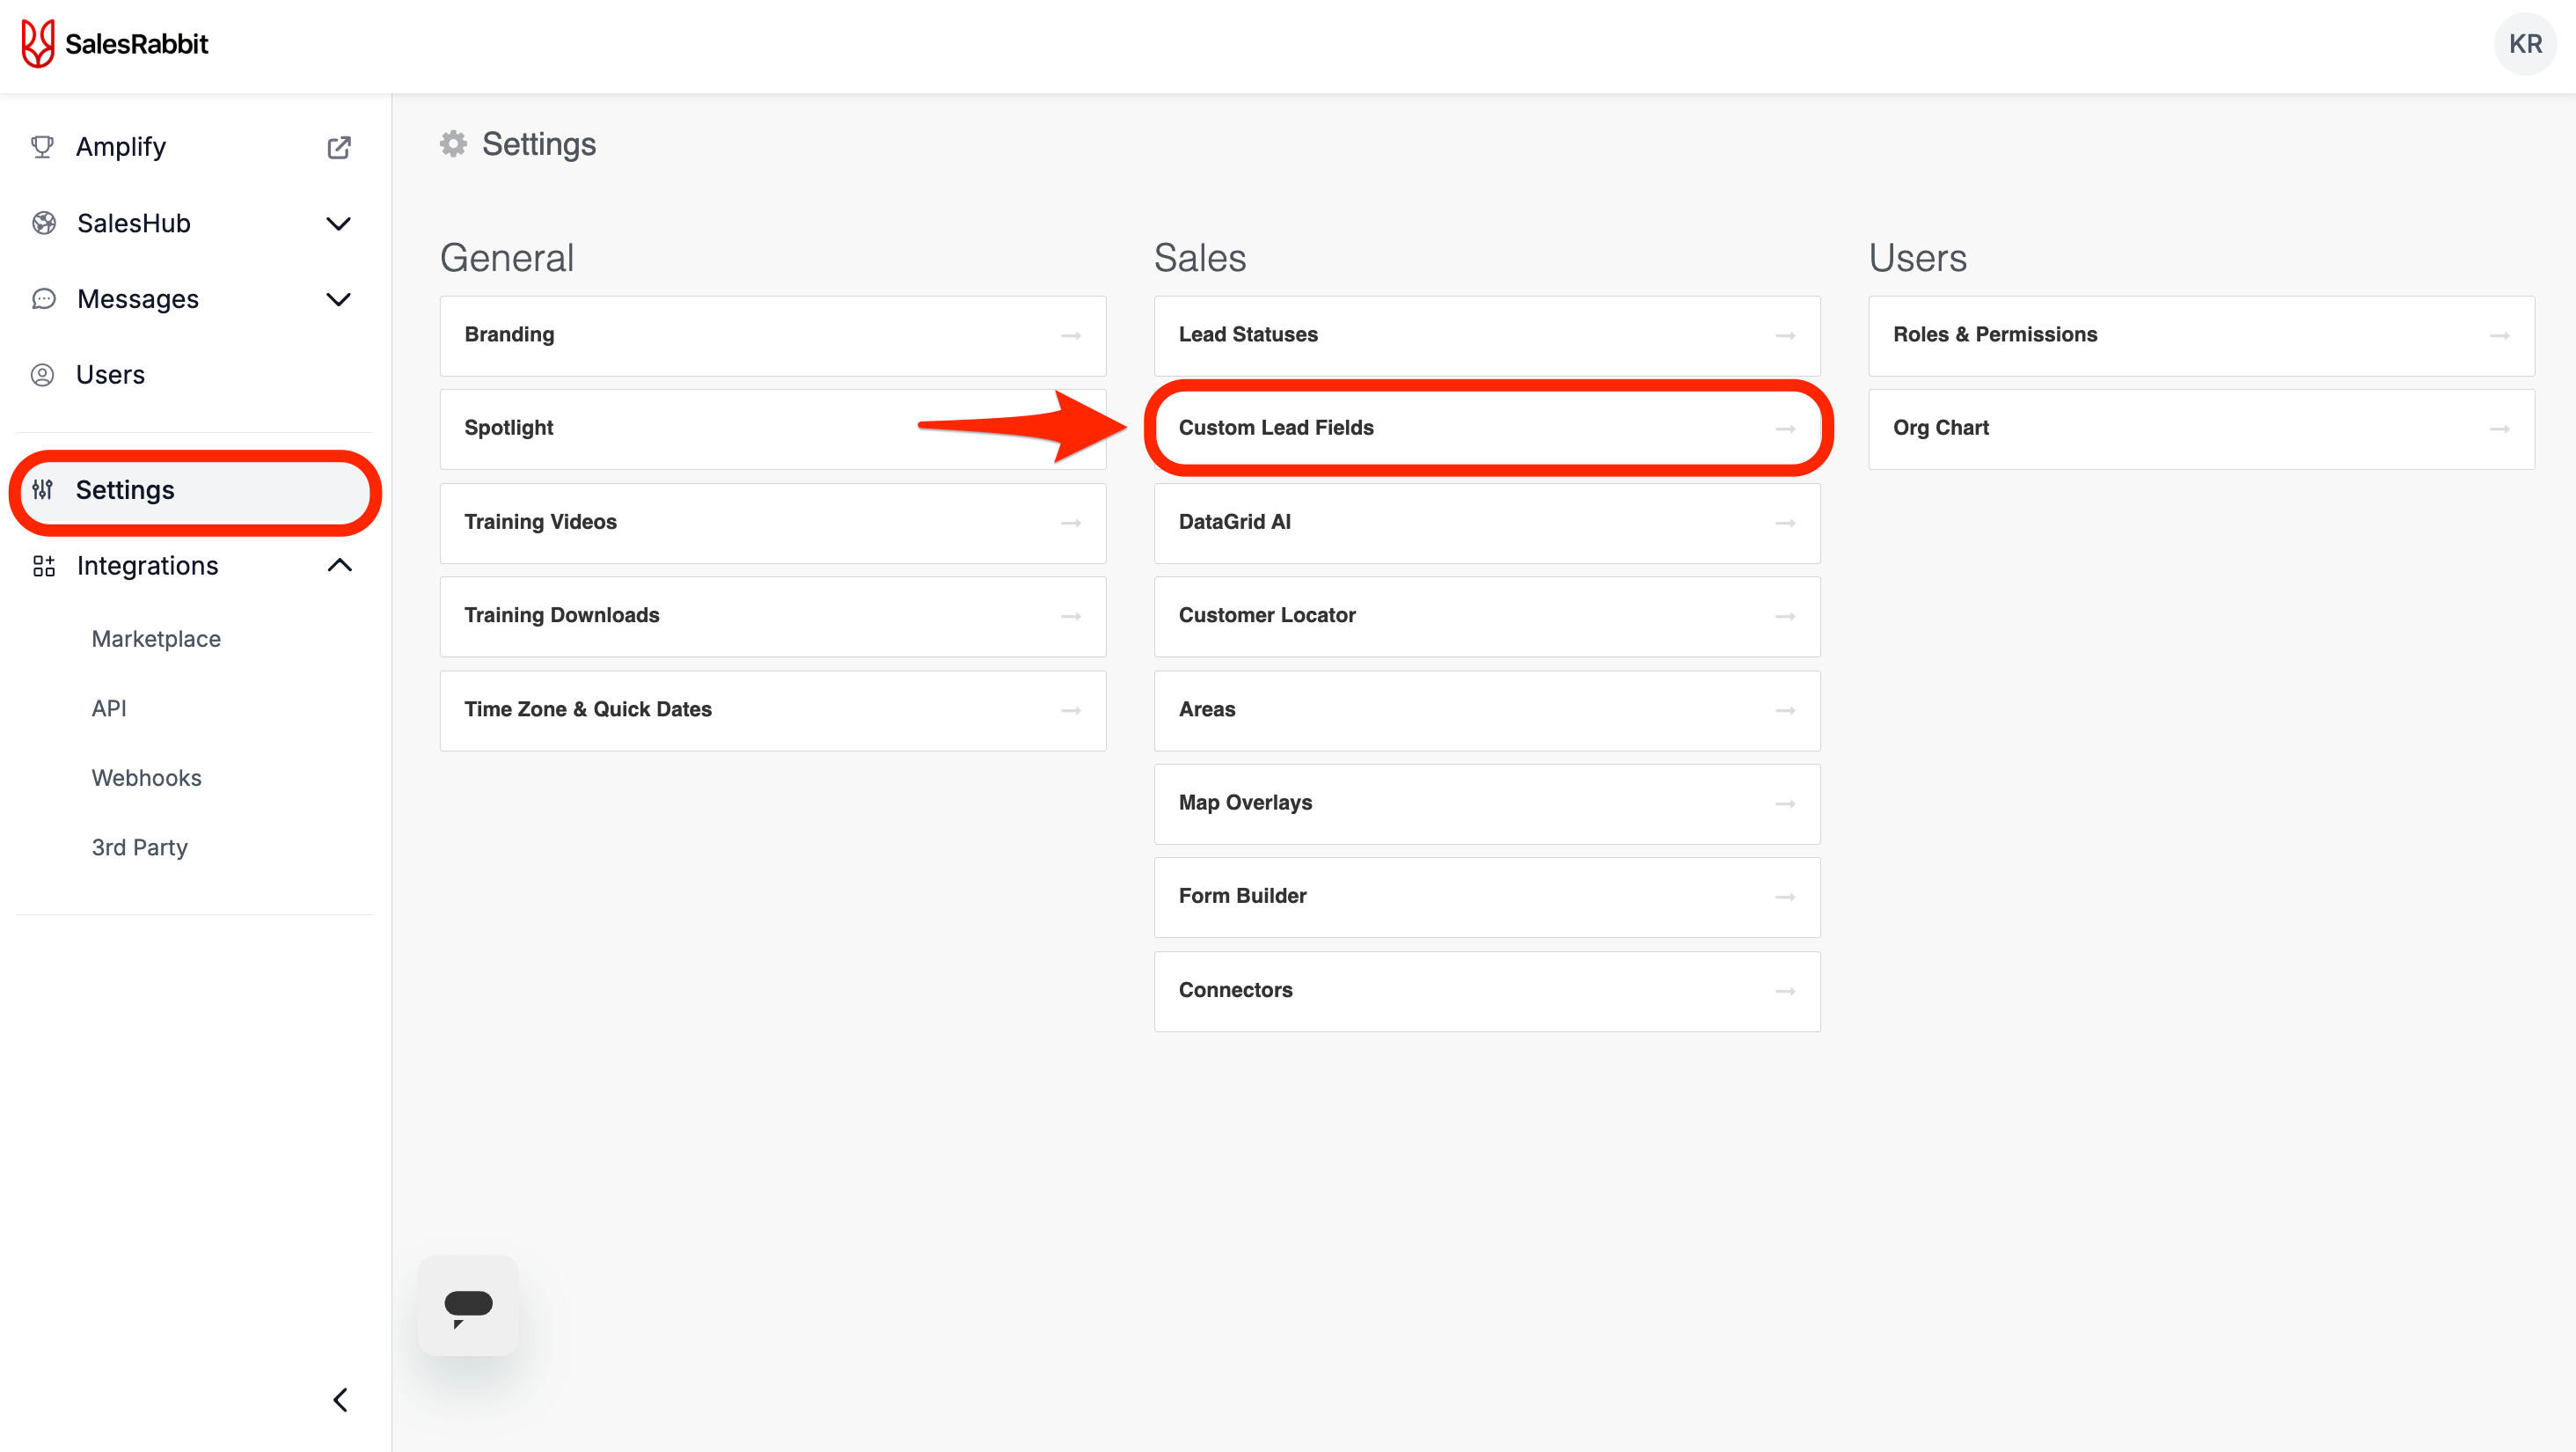
Task: Collapse the sidebar with left arrow
Action: (340, 1399)
